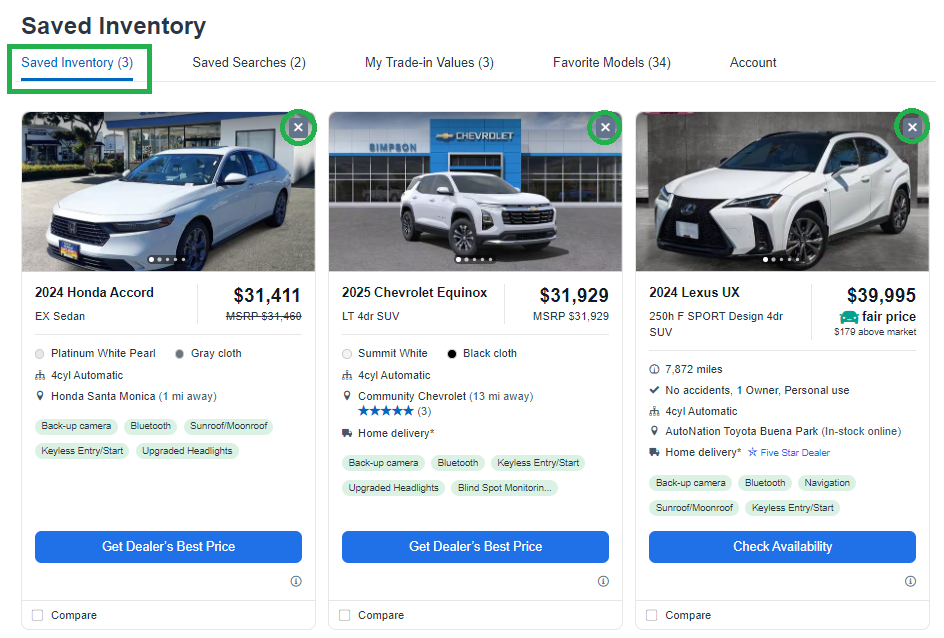Screen dimensions: 944x638
Task: Click the Honda Accord photo carousel dots
Action: pyautogui.click(x=167, y=259)
